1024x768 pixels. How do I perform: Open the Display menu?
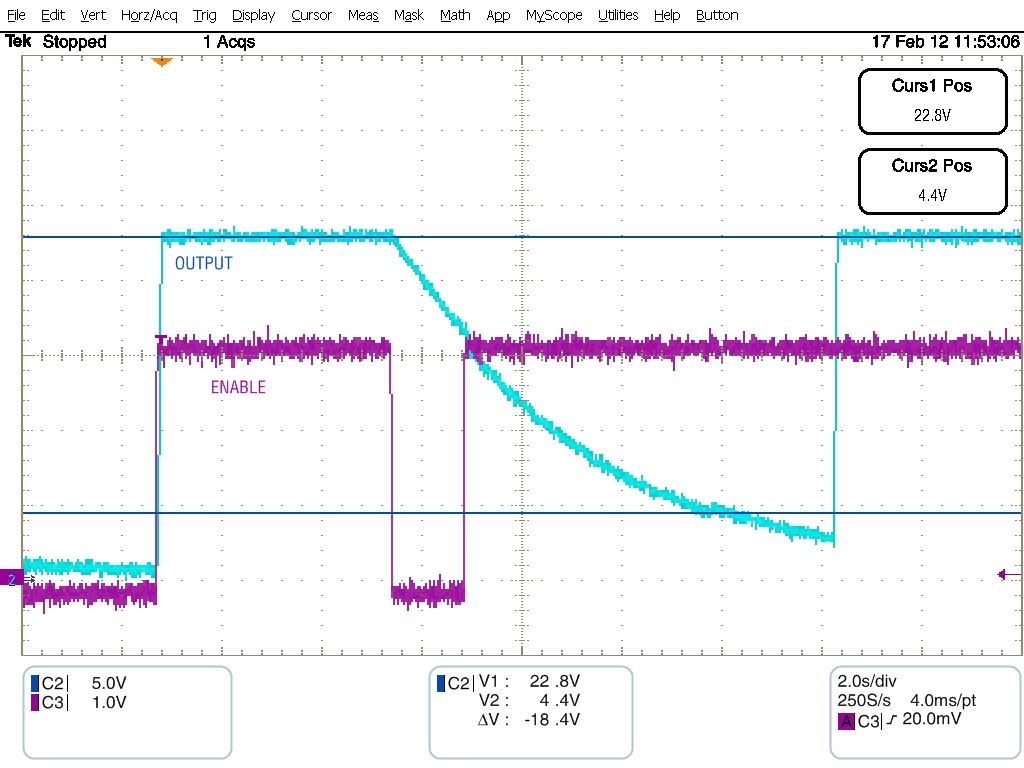253,15
